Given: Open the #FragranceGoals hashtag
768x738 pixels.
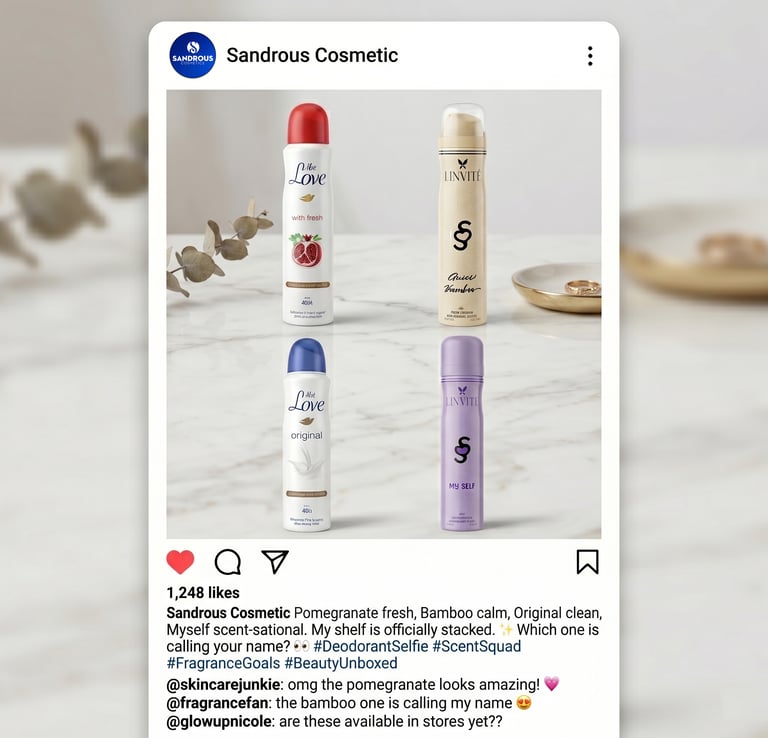Looking at the screenshot, I should point(223,663).
